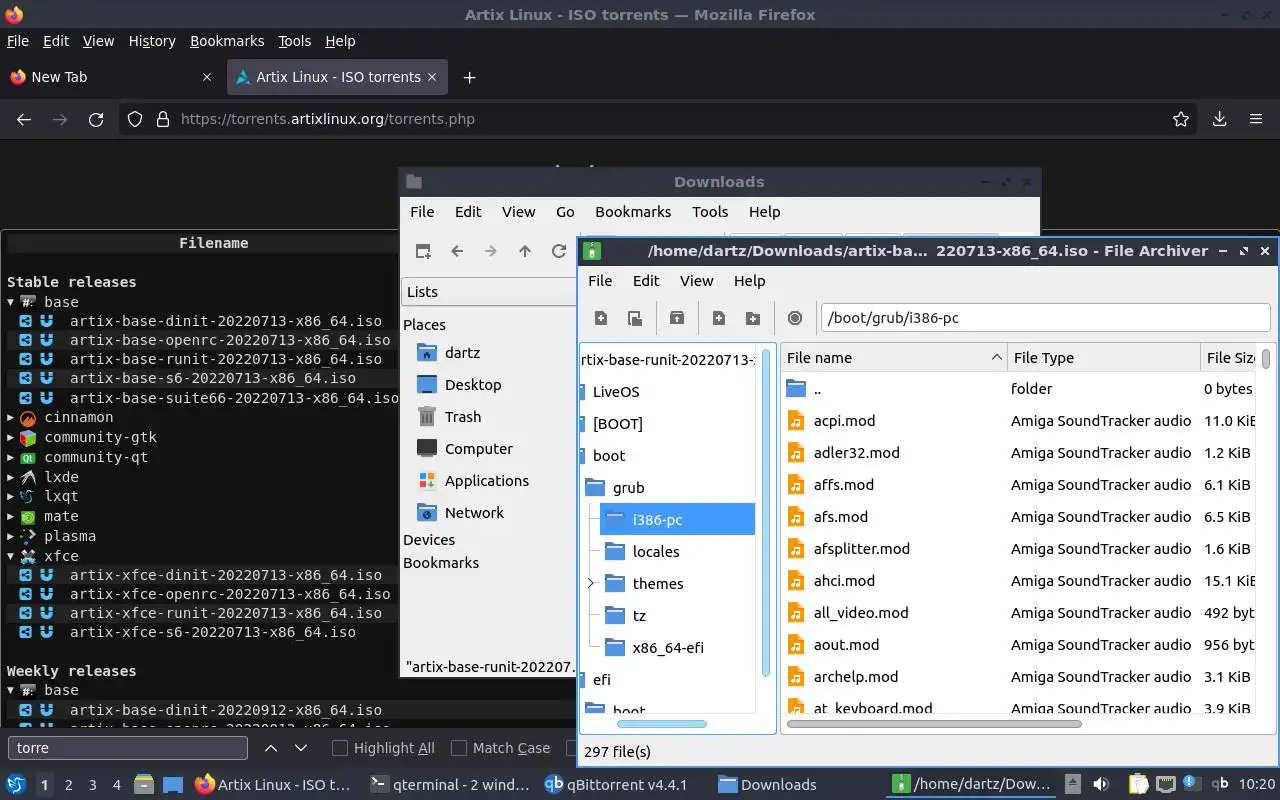Collapse the xfce tree node
Viewport: 1280px width, 800px height.
11,556
